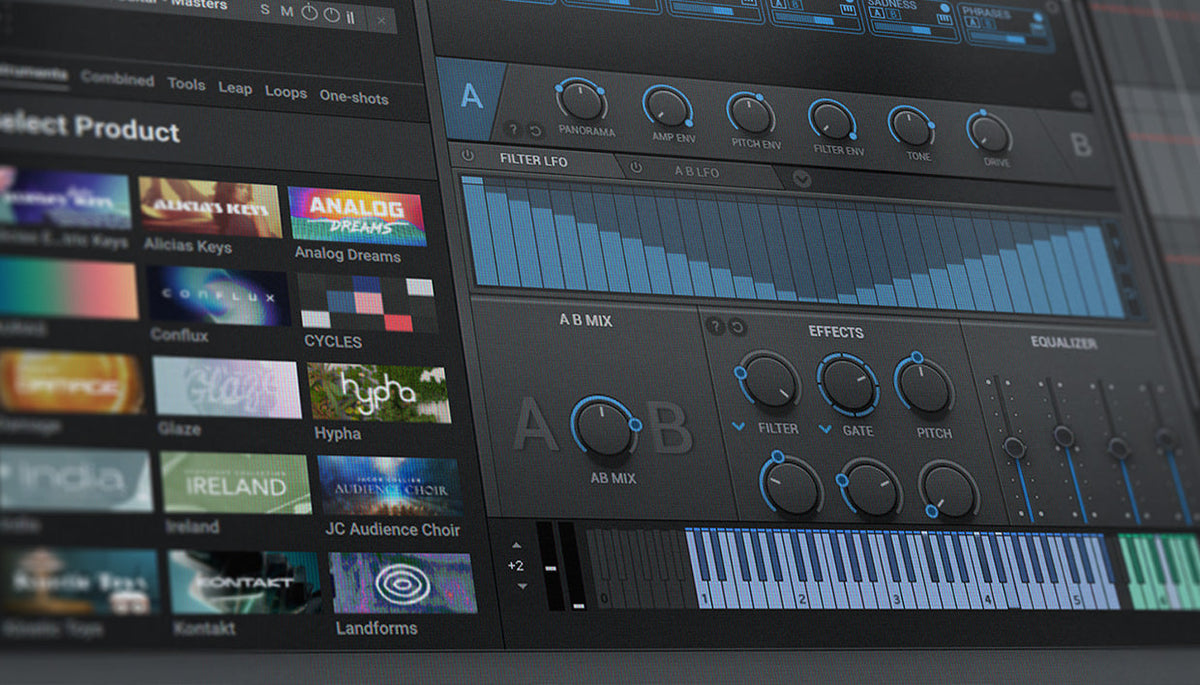Click the Solo S icon in the header
The width and height of the screenshot is (1200, 685).
[265, 11]
